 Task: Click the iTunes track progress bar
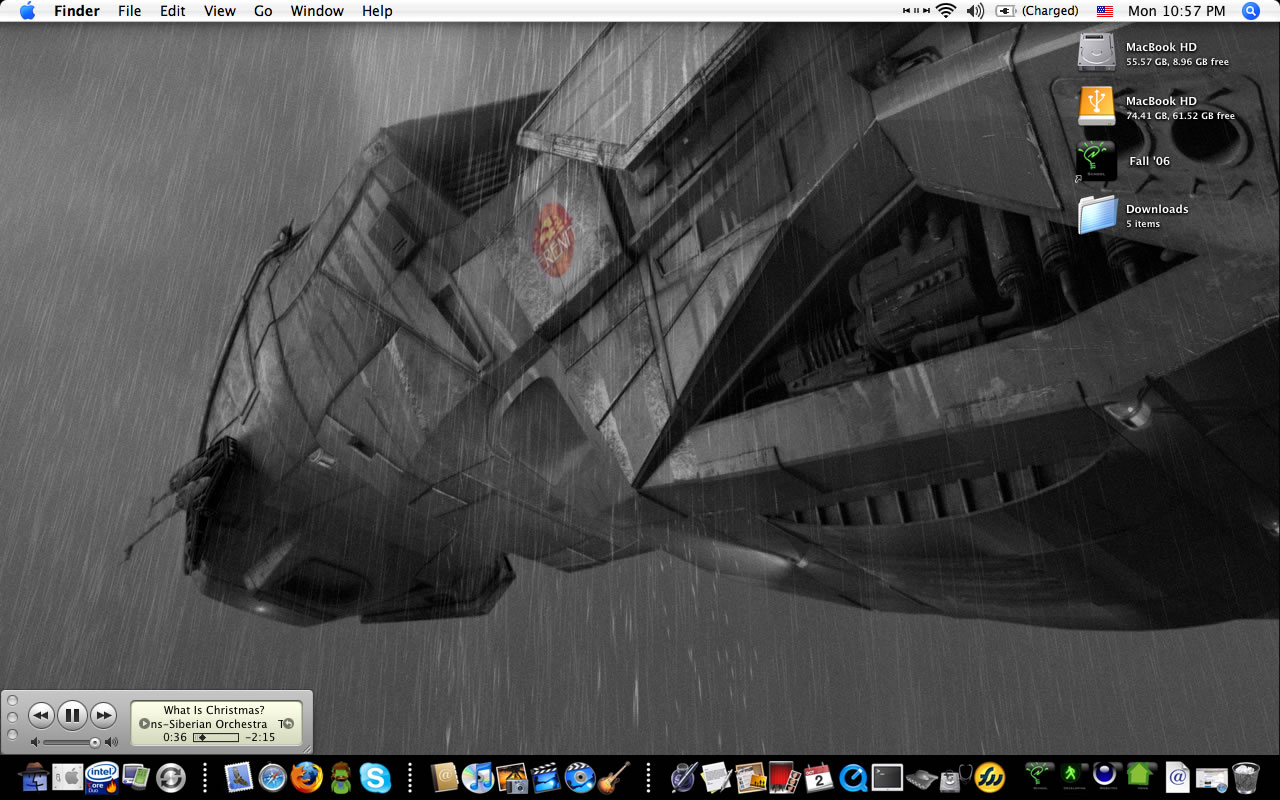(216, 737)
